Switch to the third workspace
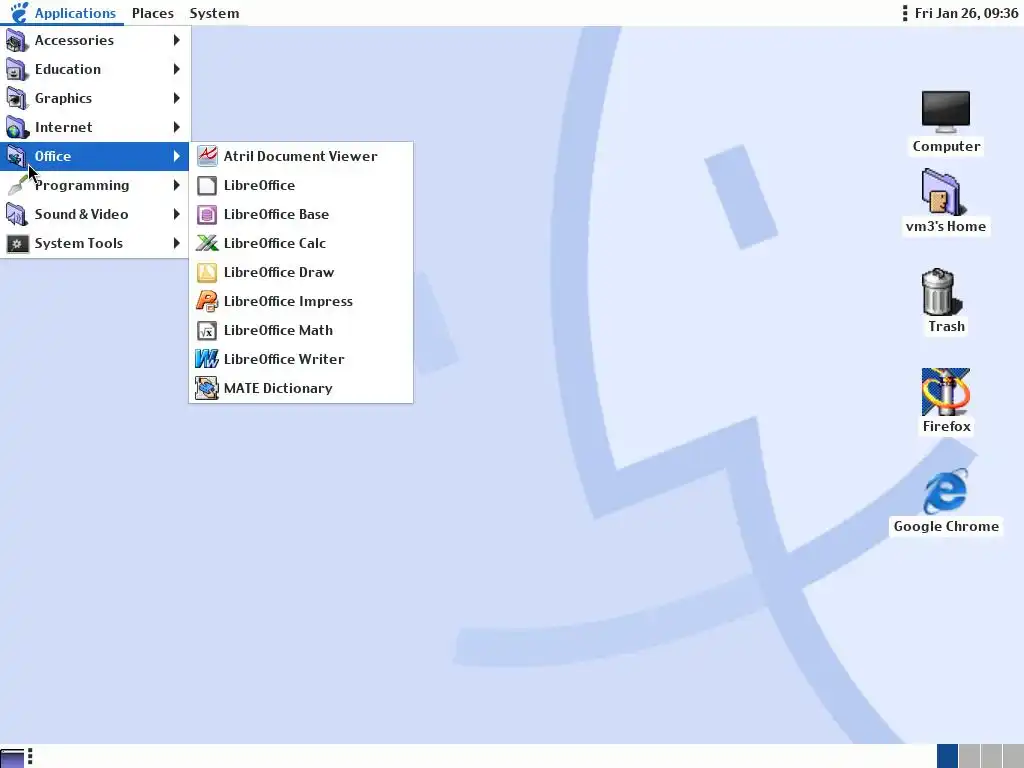Image resolution: width=1024 pixels, height=768 pixels. (x=991, y=756)
